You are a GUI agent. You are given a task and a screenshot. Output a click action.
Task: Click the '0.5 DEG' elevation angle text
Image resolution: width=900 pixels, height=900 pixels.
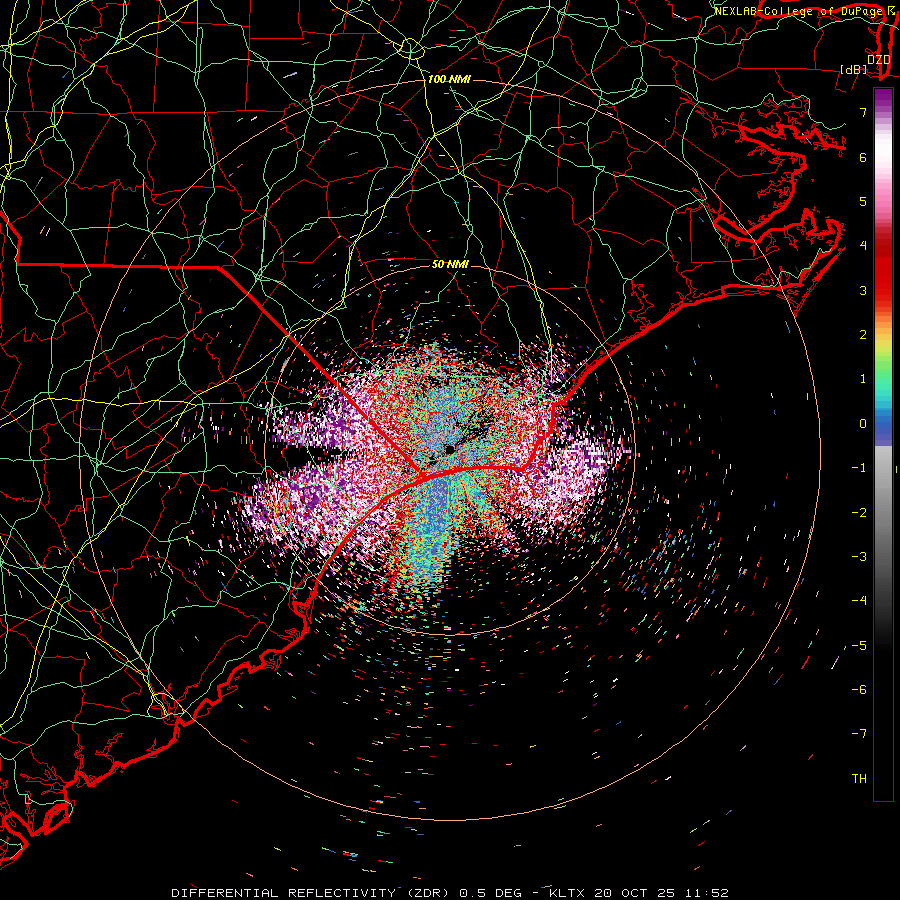[x=491, y=893]
